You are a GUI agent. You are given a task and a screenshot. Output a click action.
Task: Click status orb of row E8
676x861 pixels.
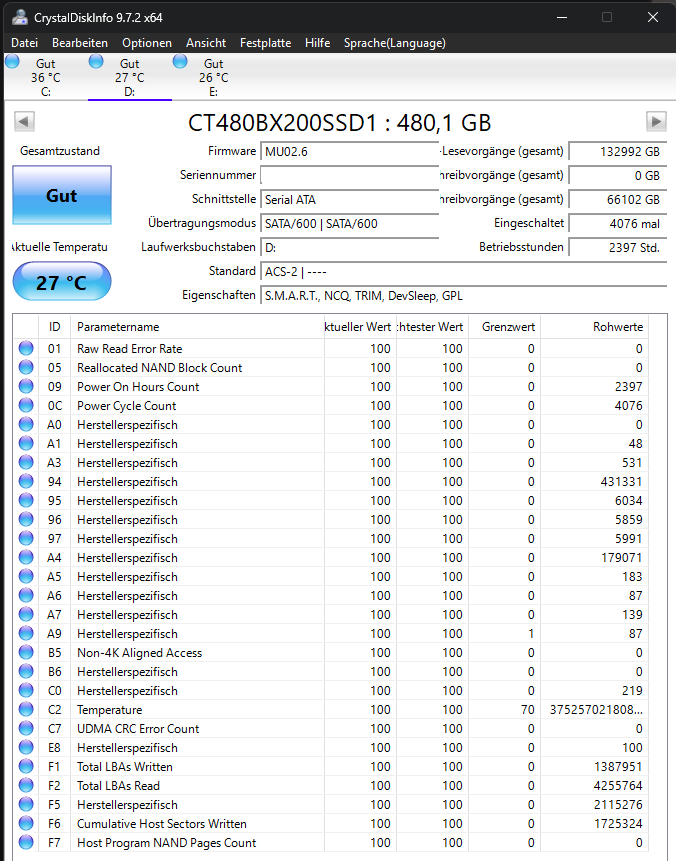pyautogui.click(x=26, y=747)
